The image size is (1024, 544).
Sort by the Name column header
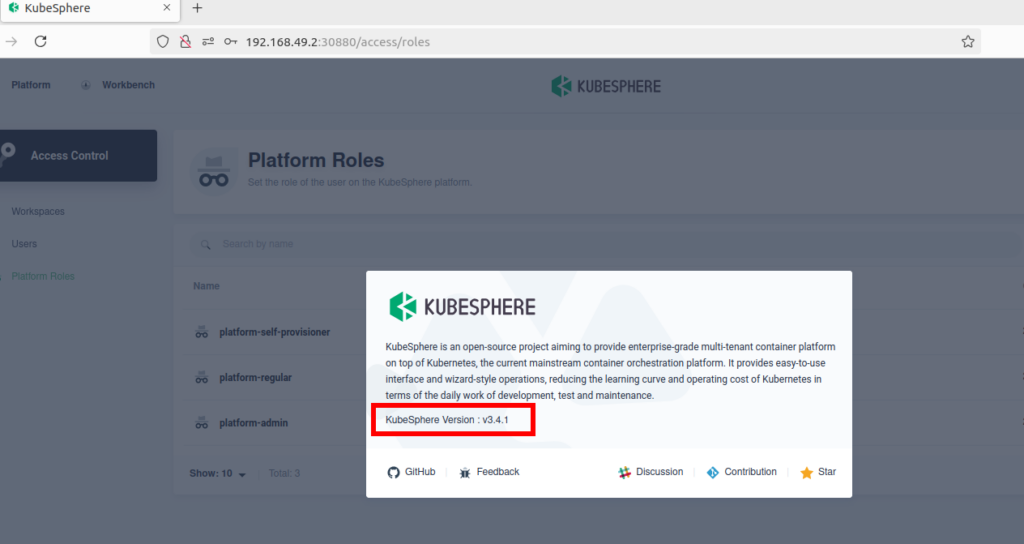[x=206, y=286]
